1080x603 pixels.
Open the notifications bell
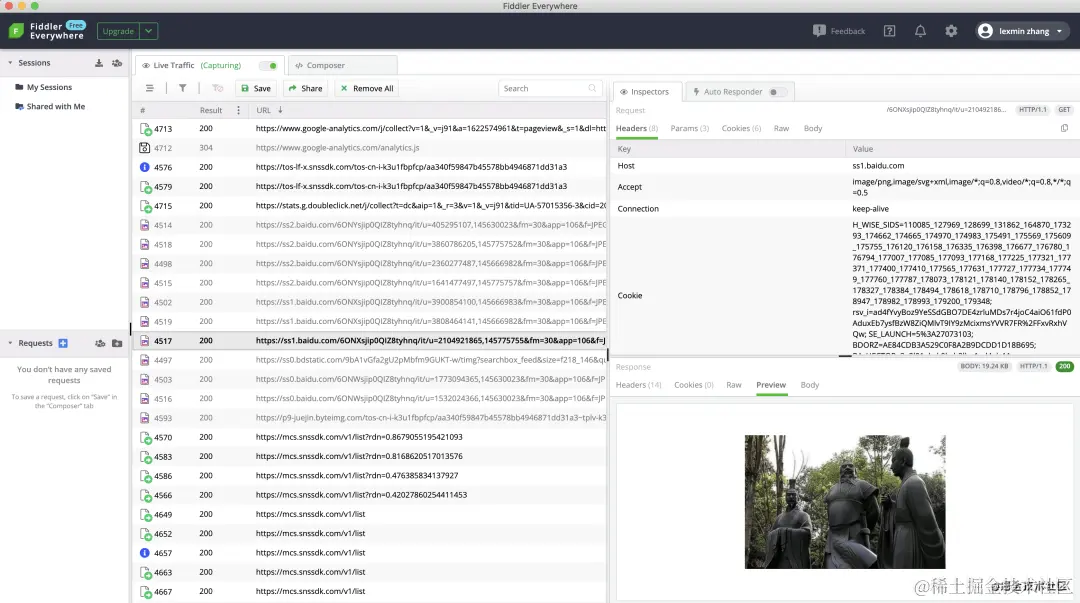point(920,31)
